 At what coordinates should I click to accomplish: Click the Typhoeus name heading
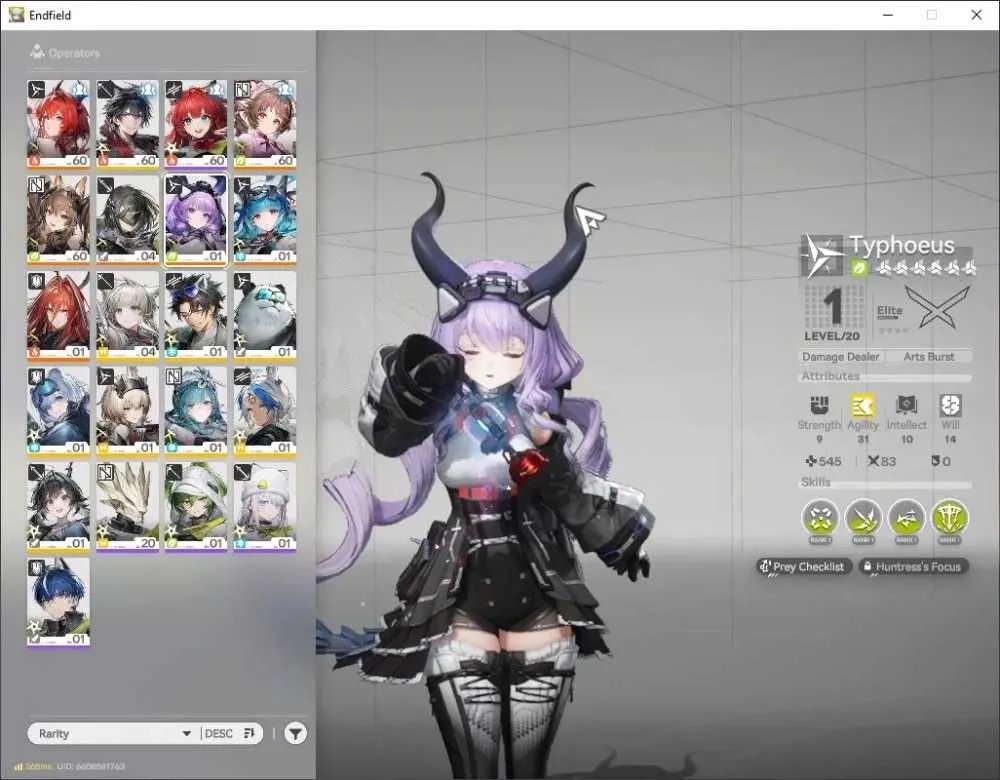pos(902,245)
